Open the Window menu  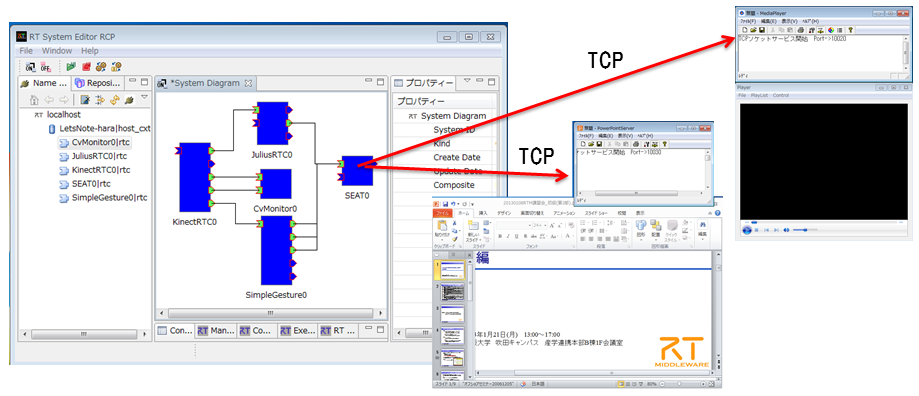[x=57, y=51]
